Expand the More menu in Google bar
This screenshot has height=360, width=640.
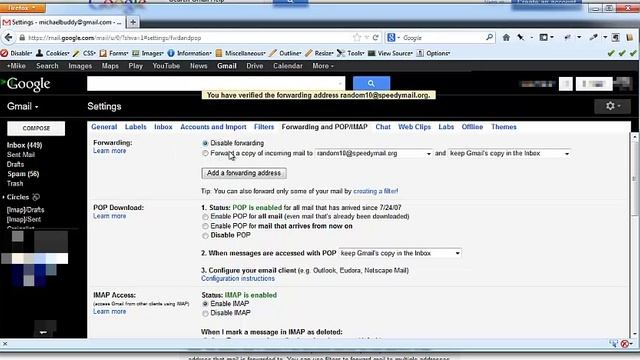tap(323, 66)
